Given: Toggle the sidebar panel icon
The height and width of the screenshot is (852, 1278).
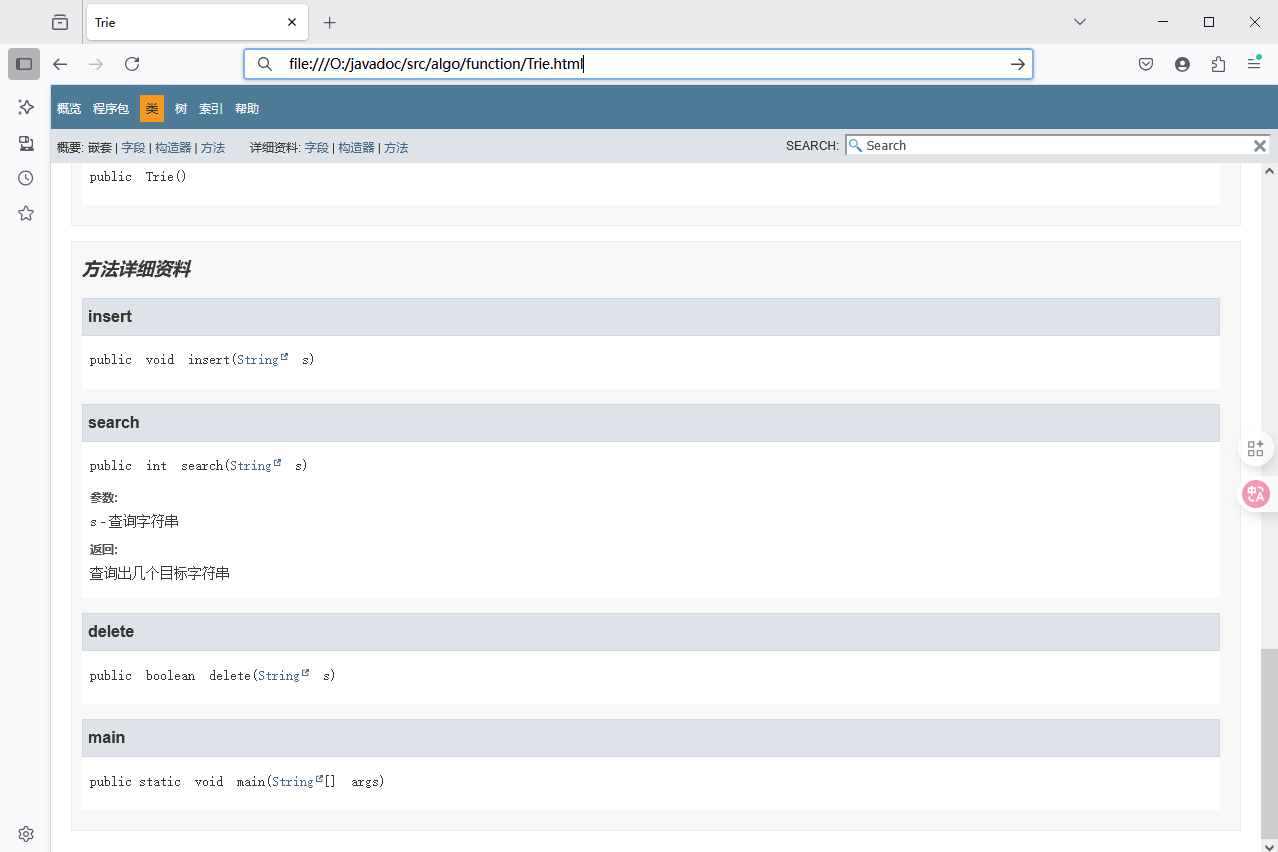Looking at the screenshot, I should point(24,64).
